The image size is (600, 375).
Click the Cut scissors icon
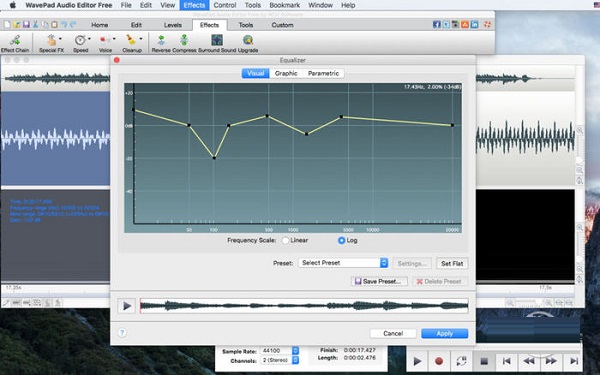(36, 24)
